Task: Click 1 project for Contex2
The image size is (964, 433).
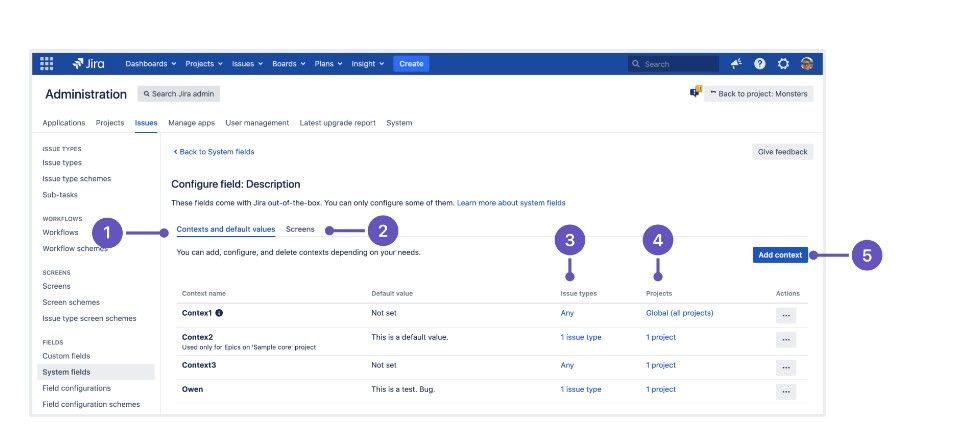Action: [661, 337]
